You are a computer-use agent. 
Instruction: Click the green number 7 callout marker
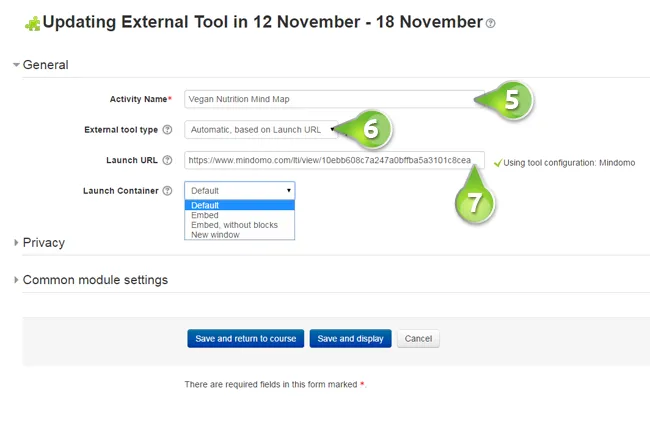(475, 195)
